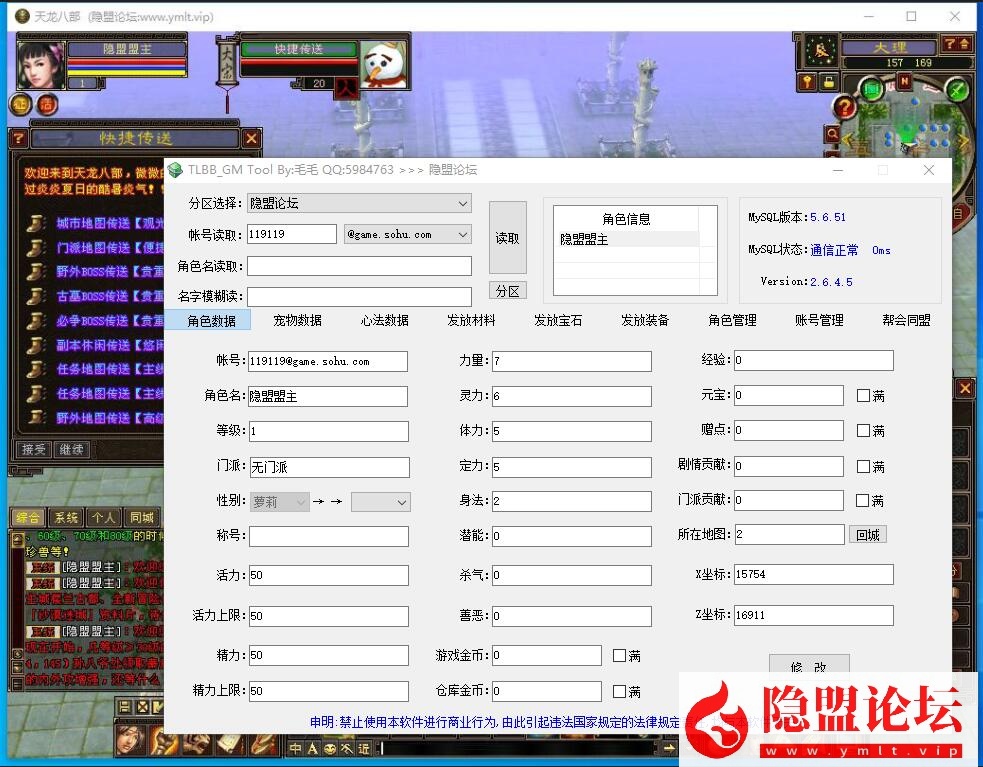Screen dimensions: 983x767
Task: Click the running figure icon beside 大理
Action: 821,51
